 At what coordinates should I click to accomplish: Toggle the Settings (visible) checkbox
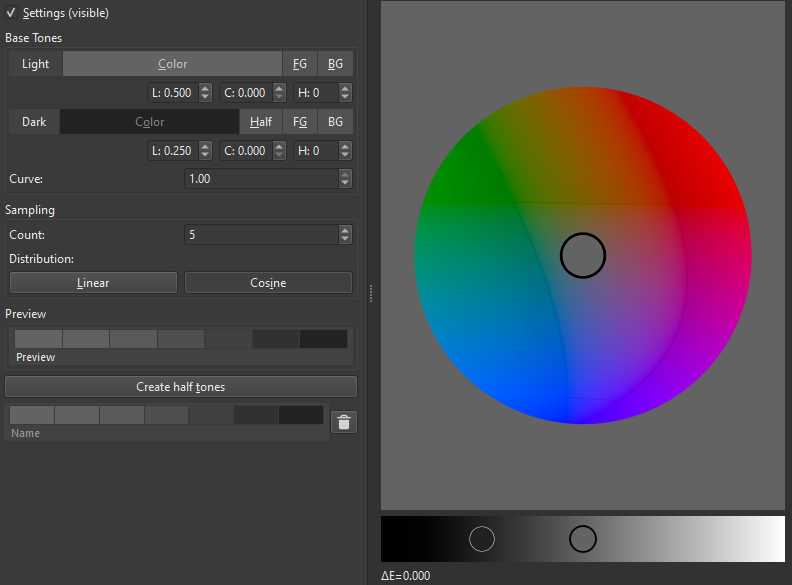(x=11, y=13)
